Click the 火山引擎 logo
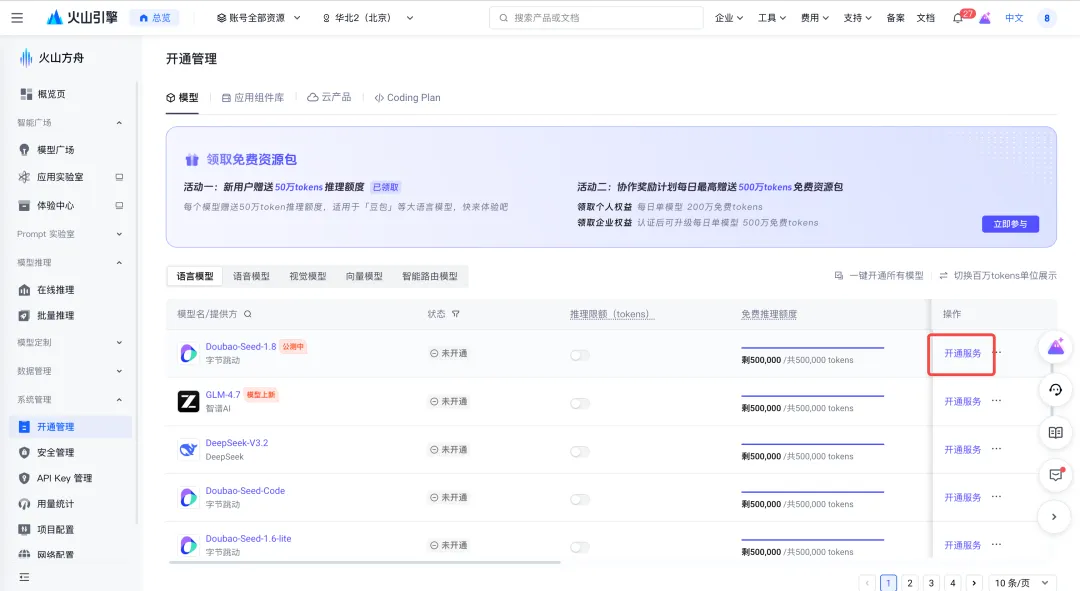 coord(82,18)
